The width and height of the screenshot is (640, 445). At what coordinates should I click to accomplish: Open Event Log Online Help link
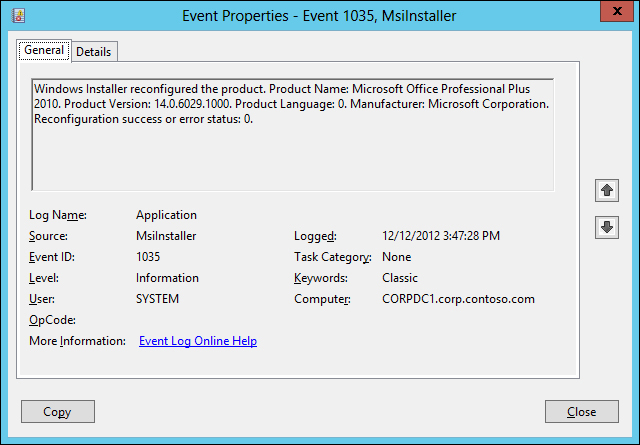[x=198, y=341]
